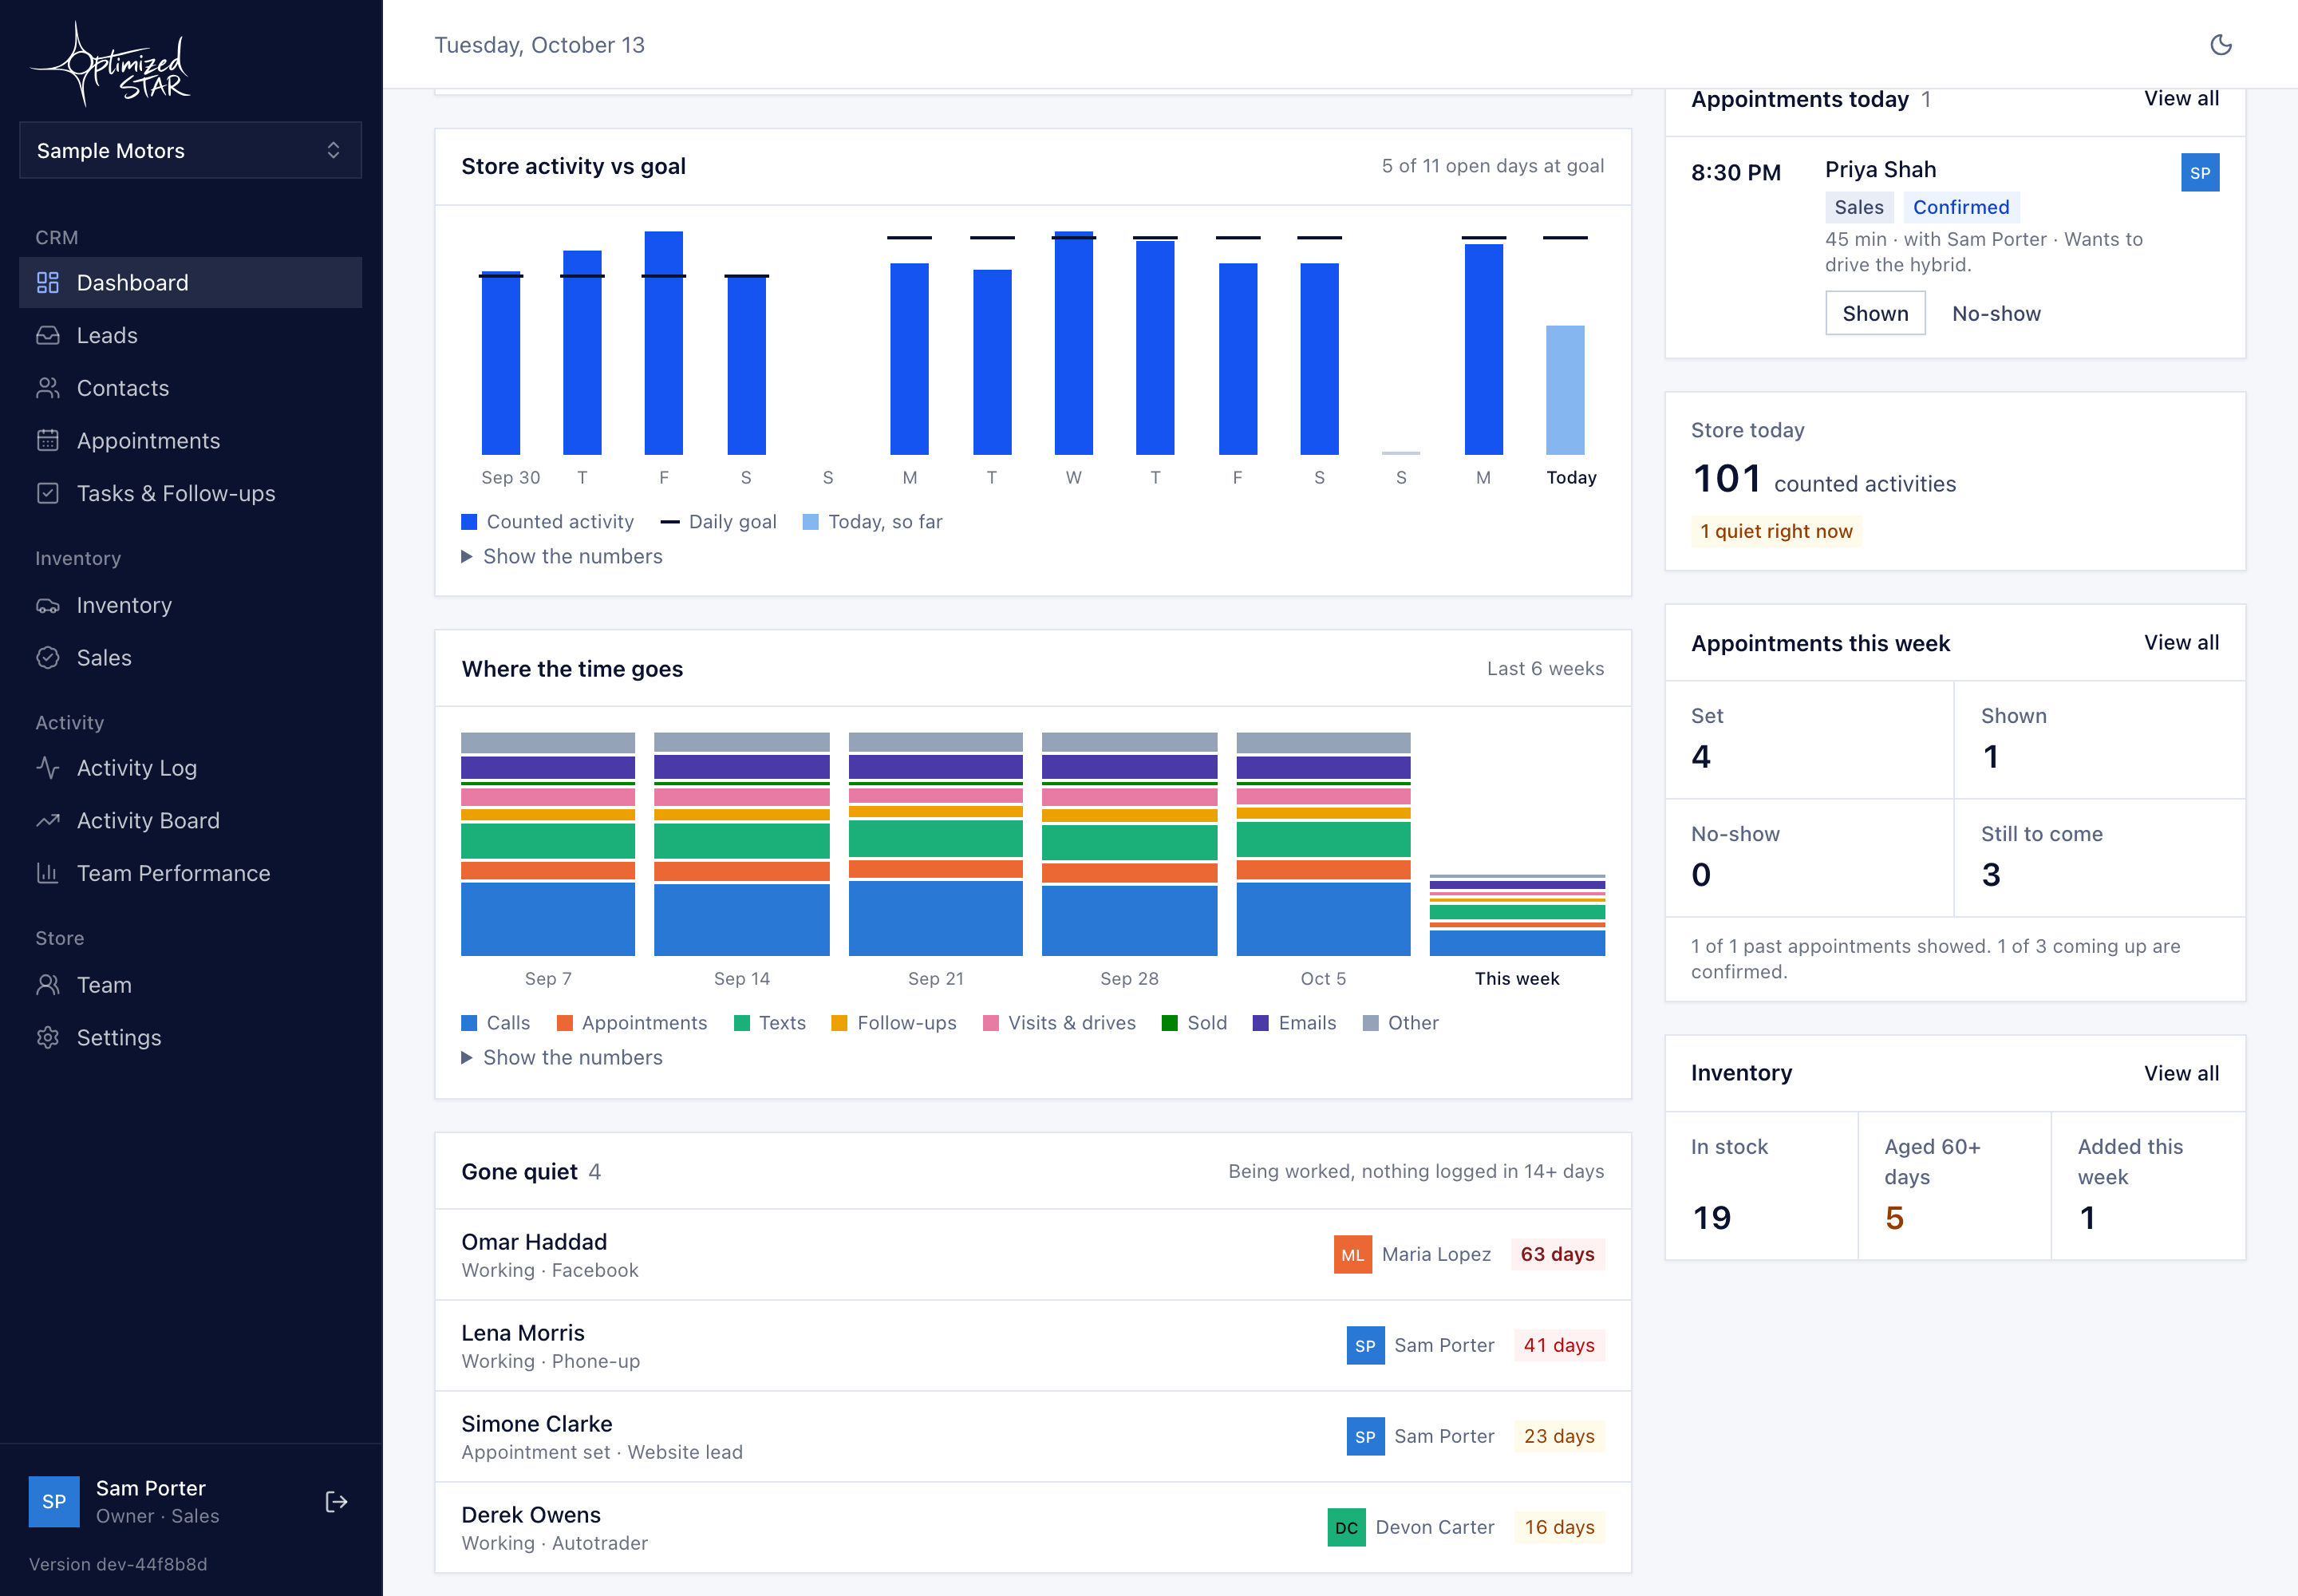Click the SP avatar on Priya Shah appointment

2200,173
